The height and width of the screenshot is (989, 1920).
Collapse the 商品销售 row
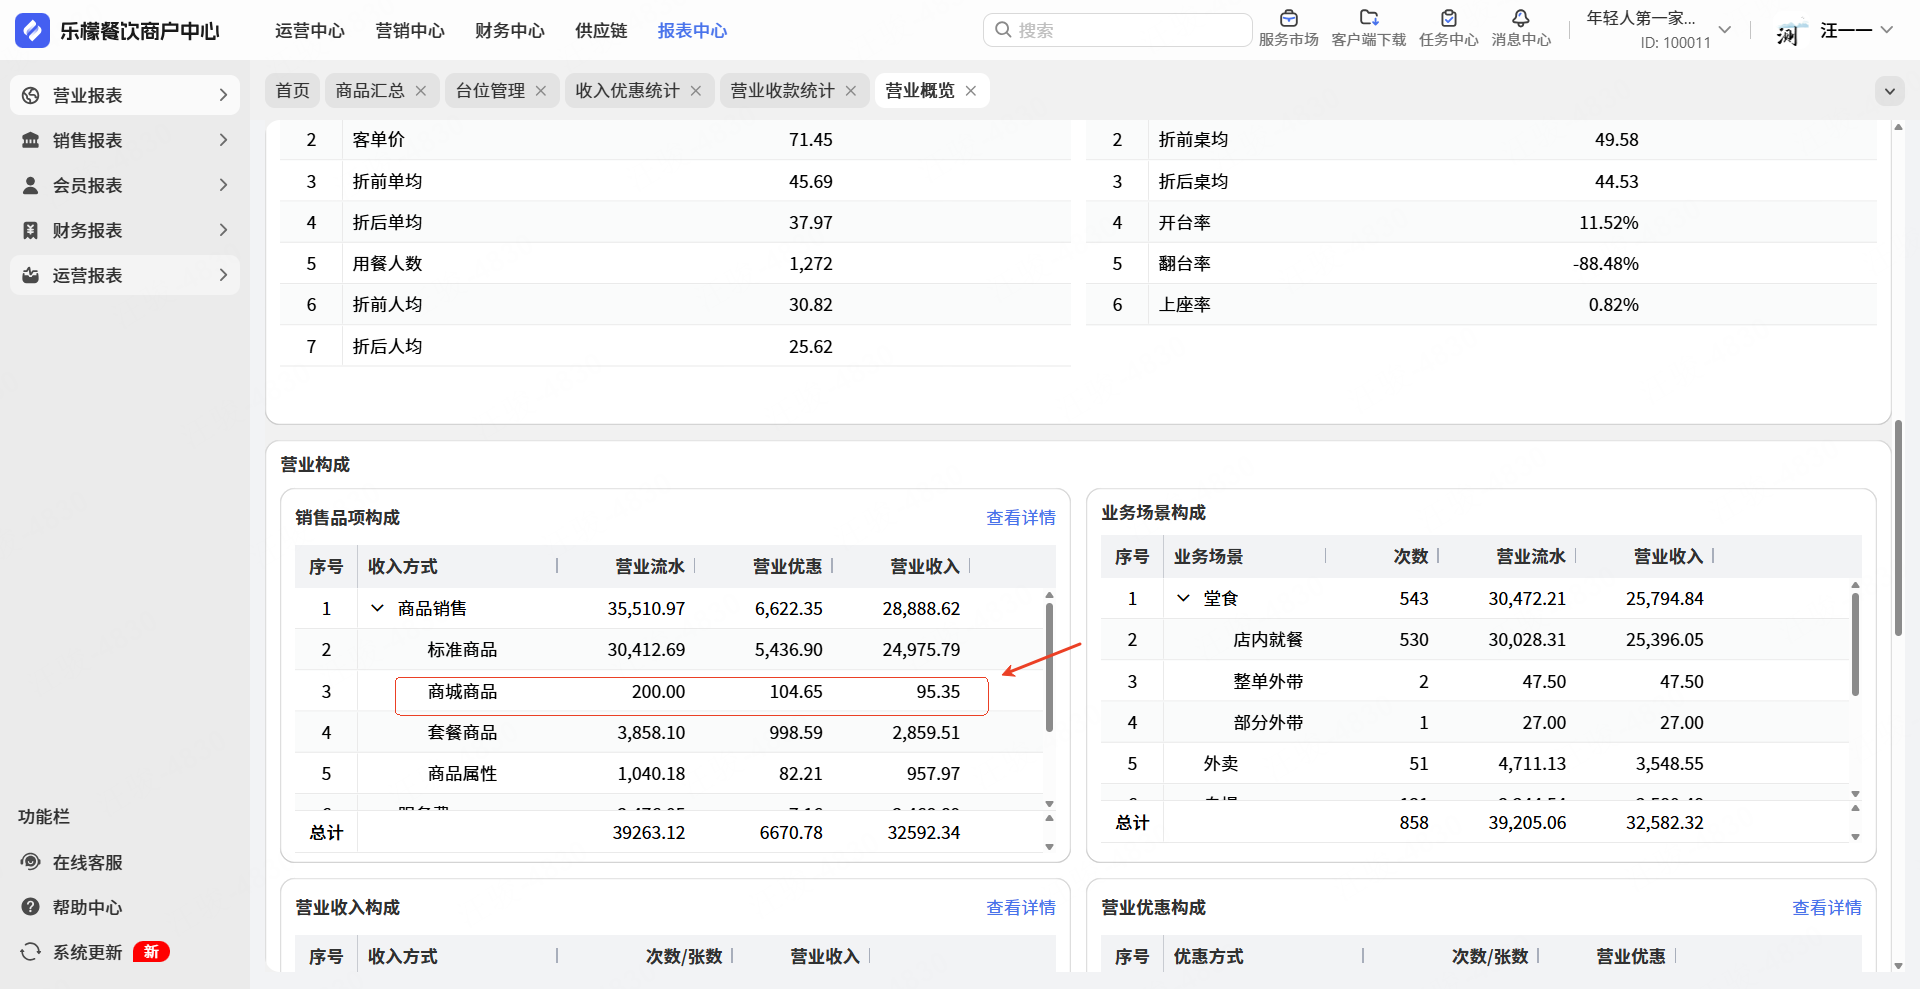point(378,608)
